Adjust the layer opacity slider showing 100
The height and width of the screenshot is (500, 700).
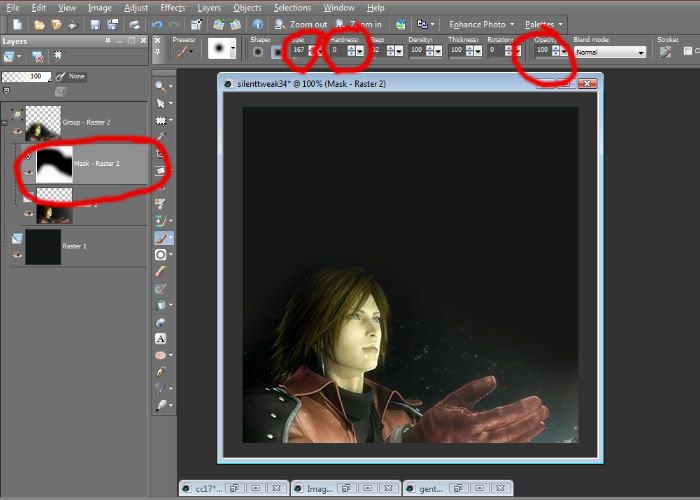[26, 77]
